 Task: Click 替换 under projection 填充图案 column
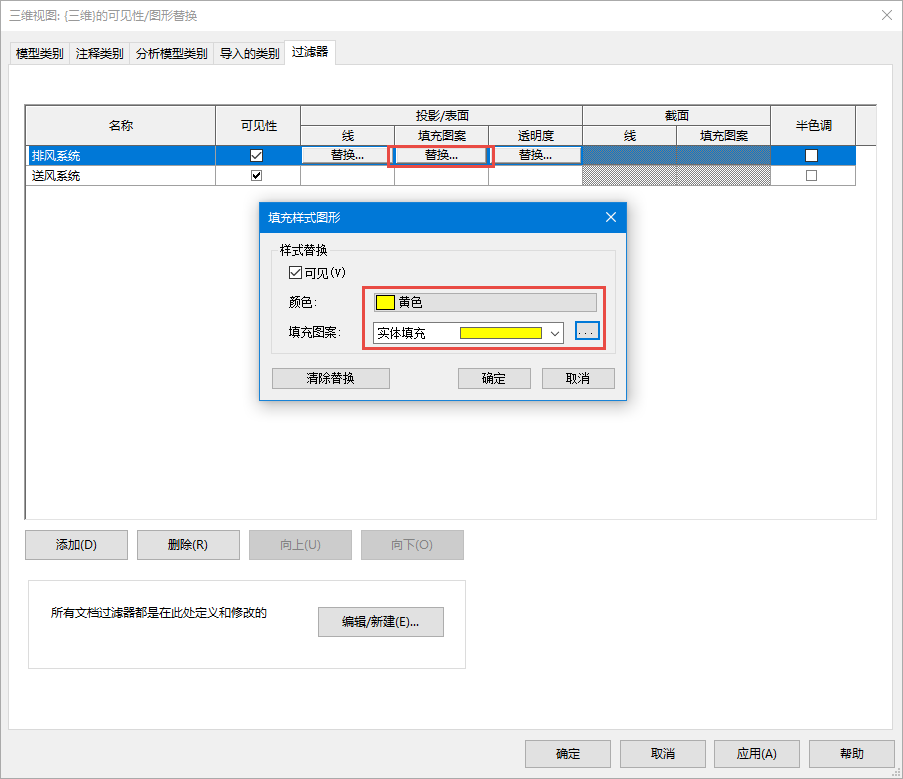(441, 155)
